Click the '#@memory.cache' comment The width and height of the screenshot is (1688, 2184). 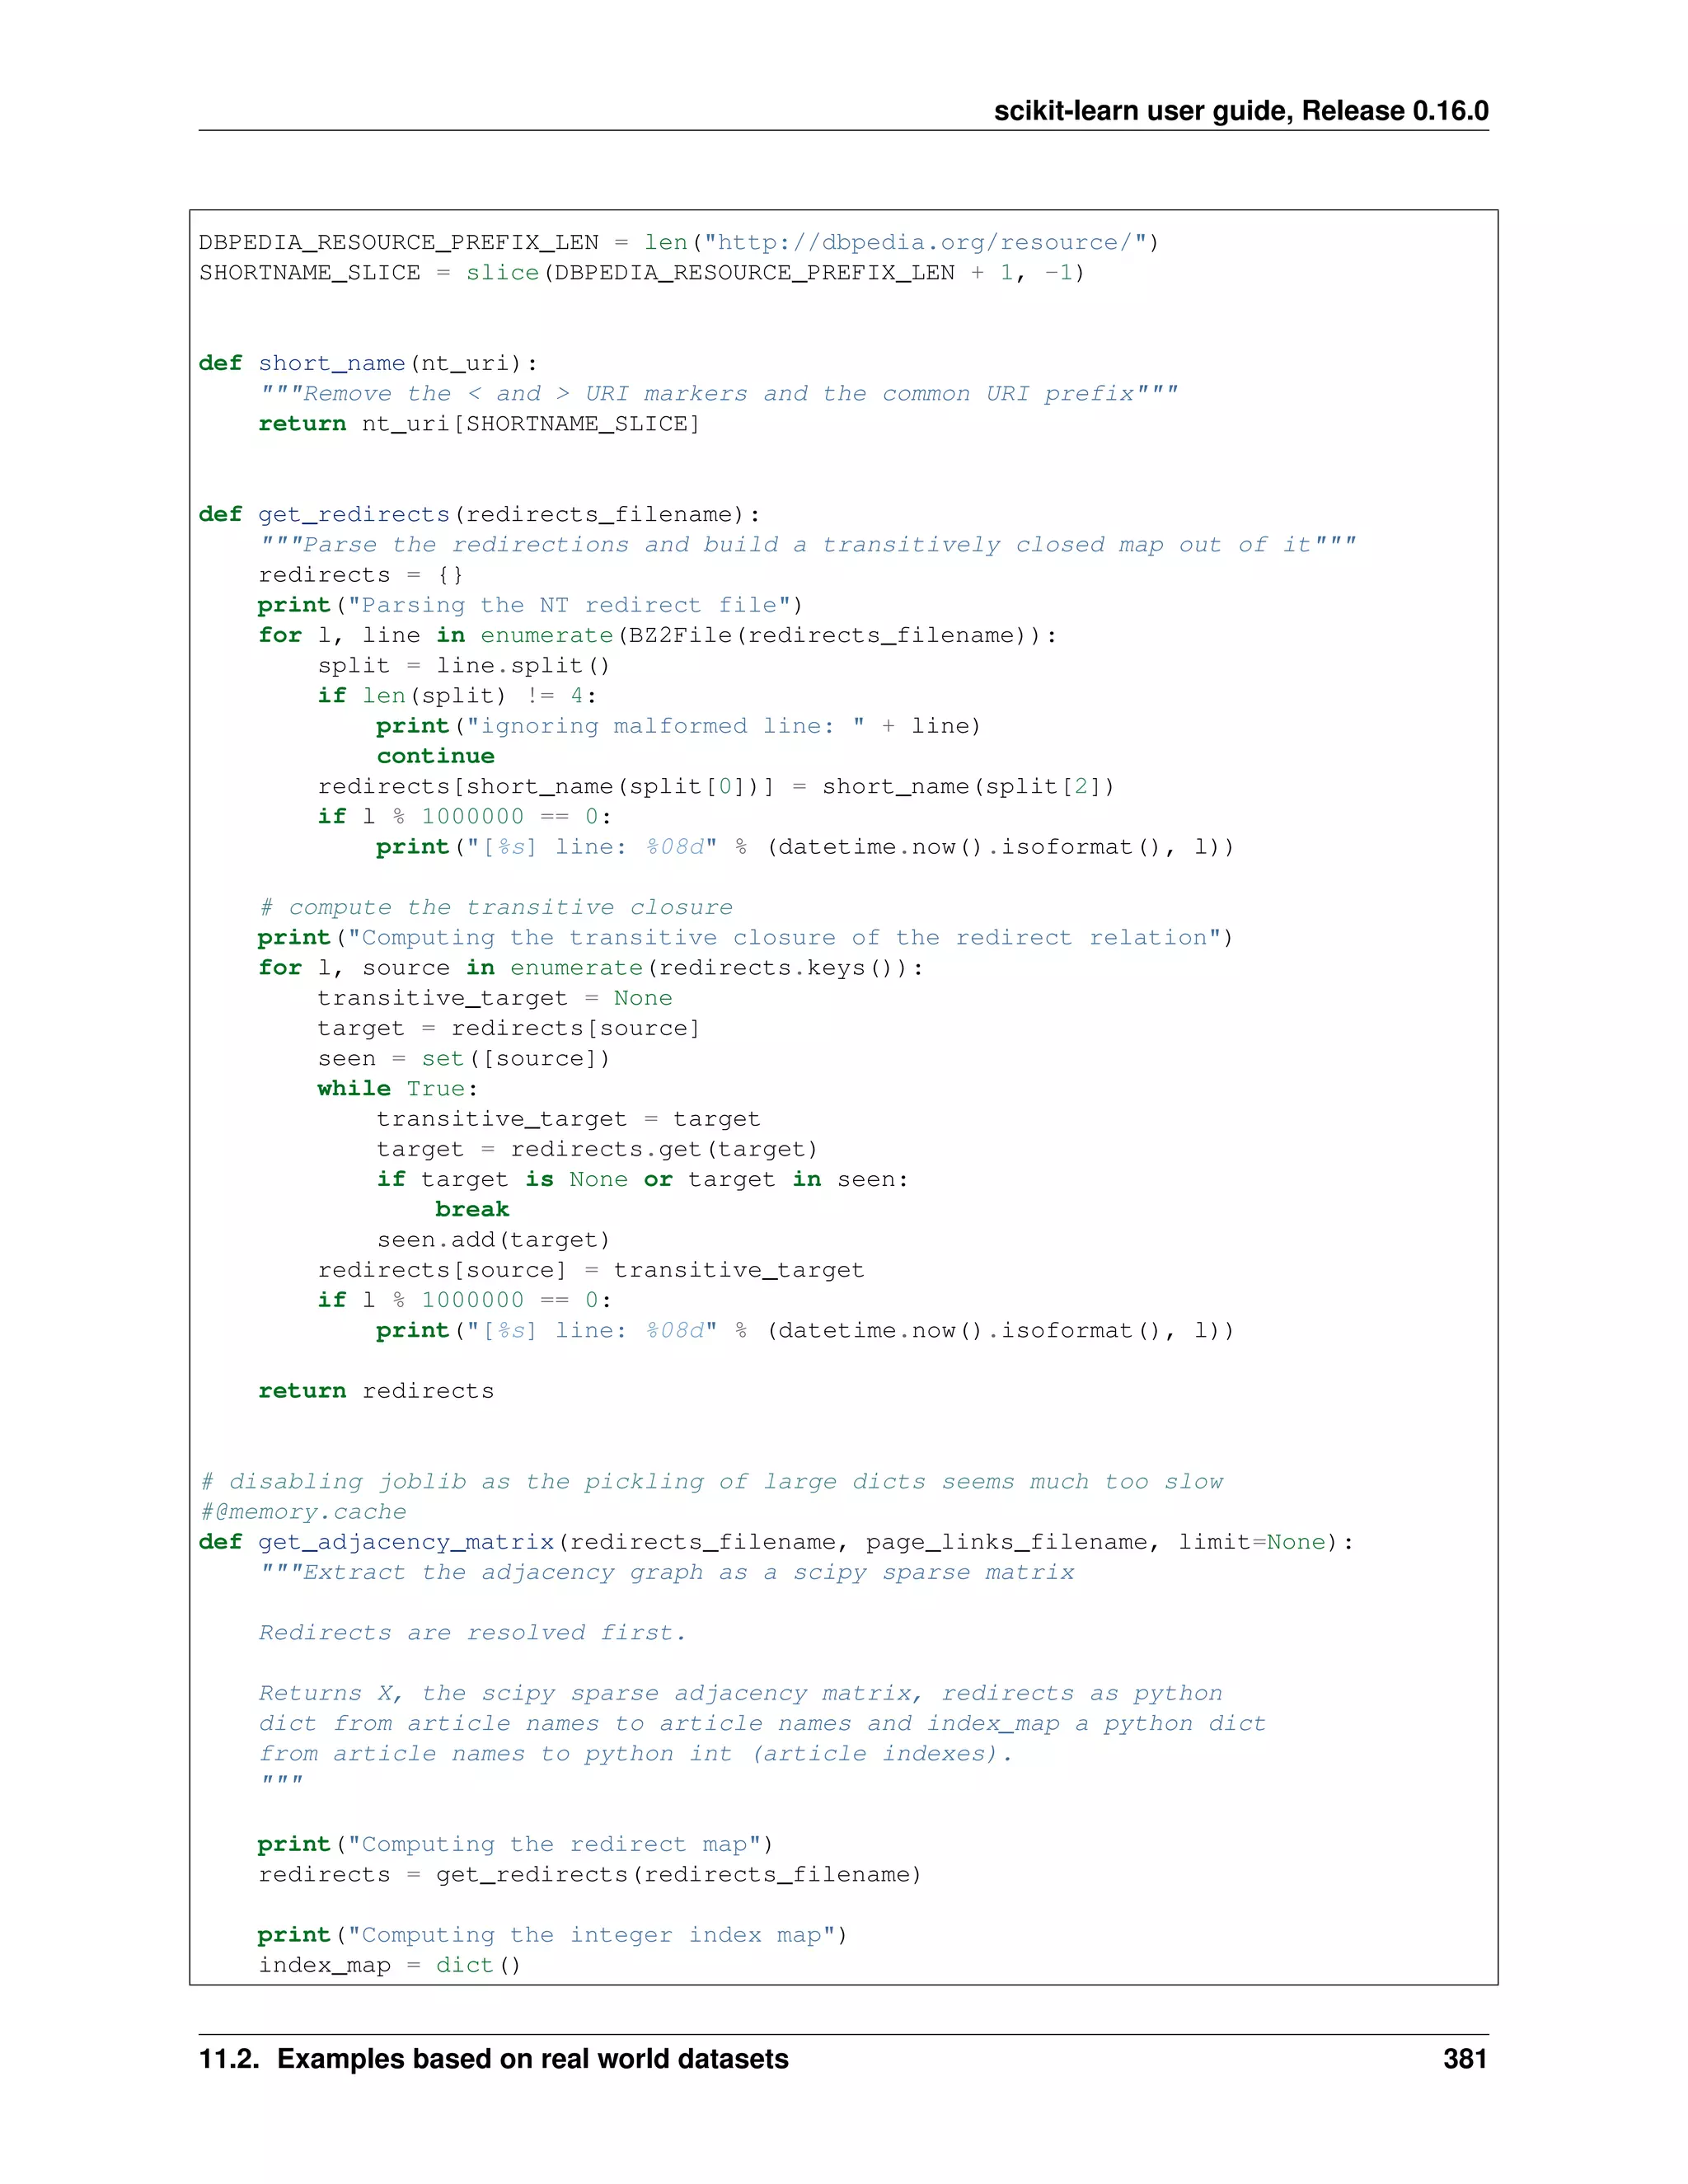tap(303, 1512)
